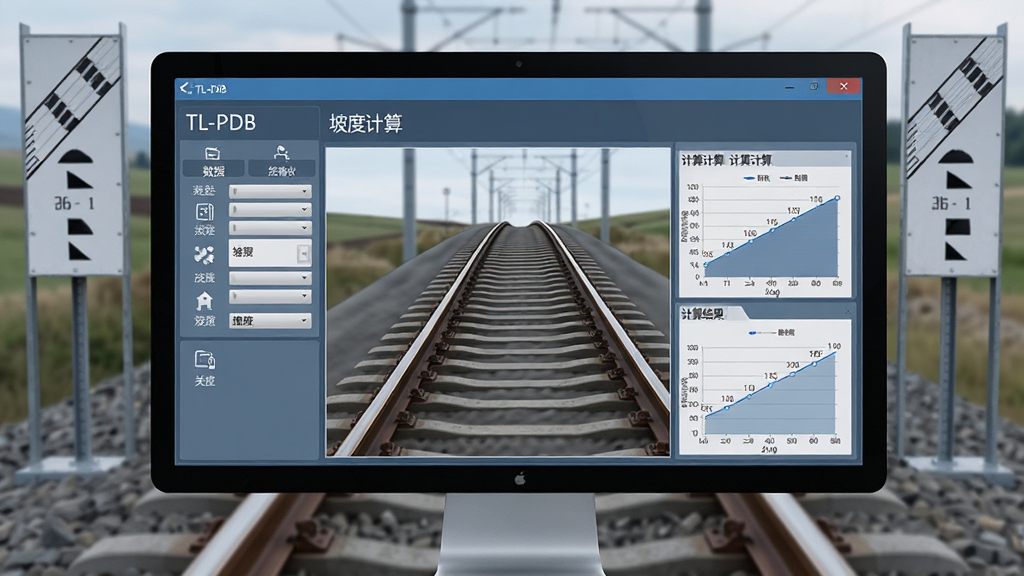Click the back arrow in the title bar
Image resolution: width=1024 pixels, height=576 pixels.
point(185,88)
